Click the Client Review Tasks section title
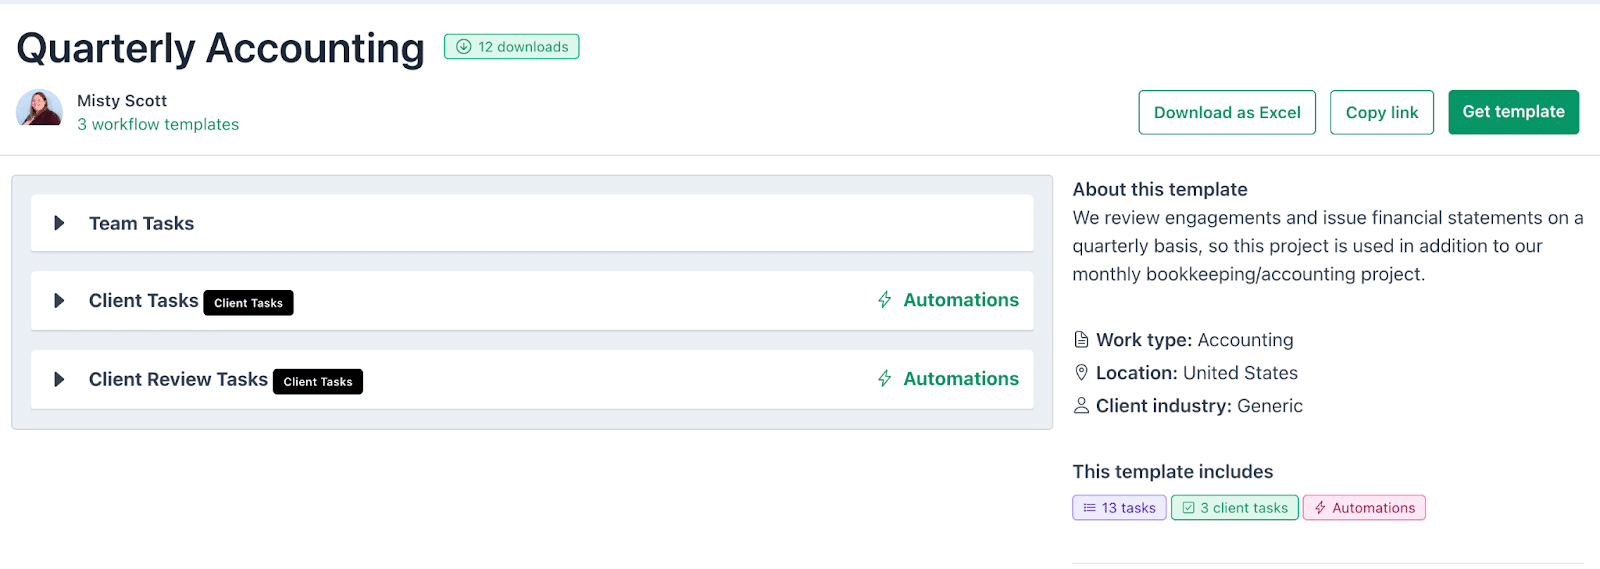Screen dimensions: 1600x569 178,380
